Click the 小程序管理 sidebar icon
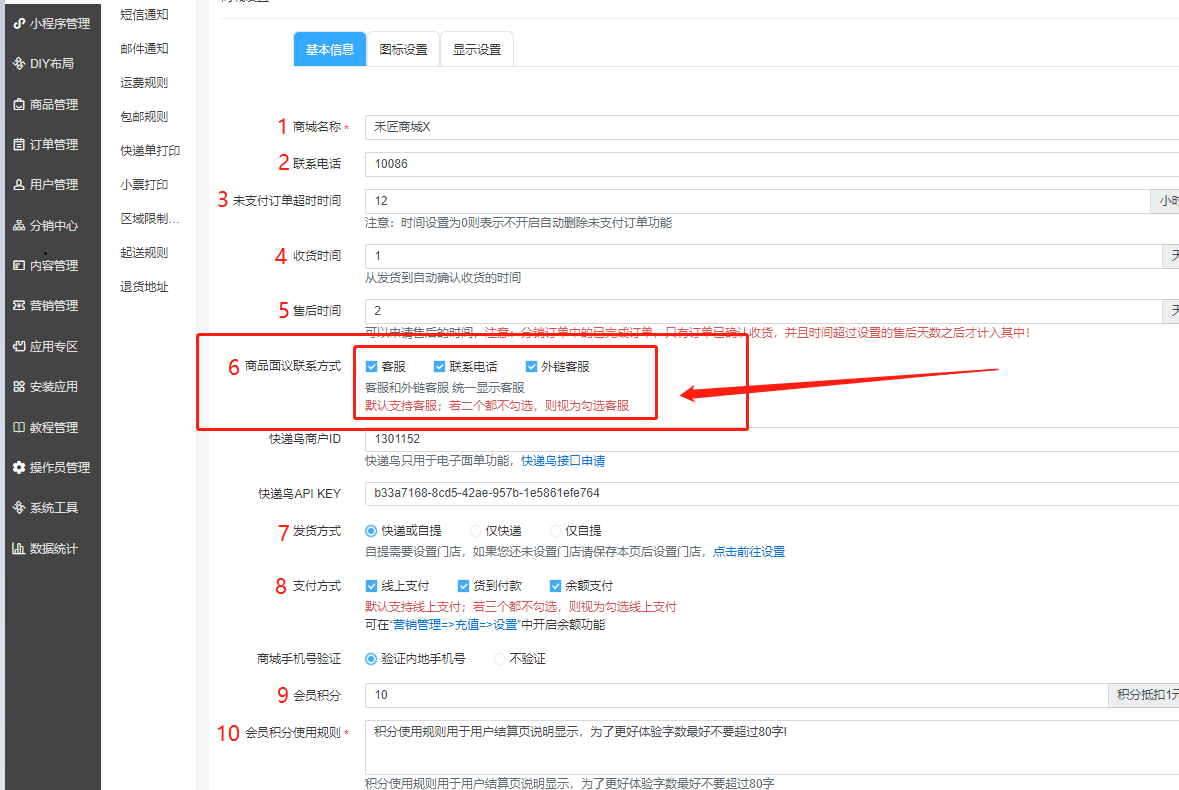Image resolution: width=1179 pixels, height=790 pixels. pos(19,23)
